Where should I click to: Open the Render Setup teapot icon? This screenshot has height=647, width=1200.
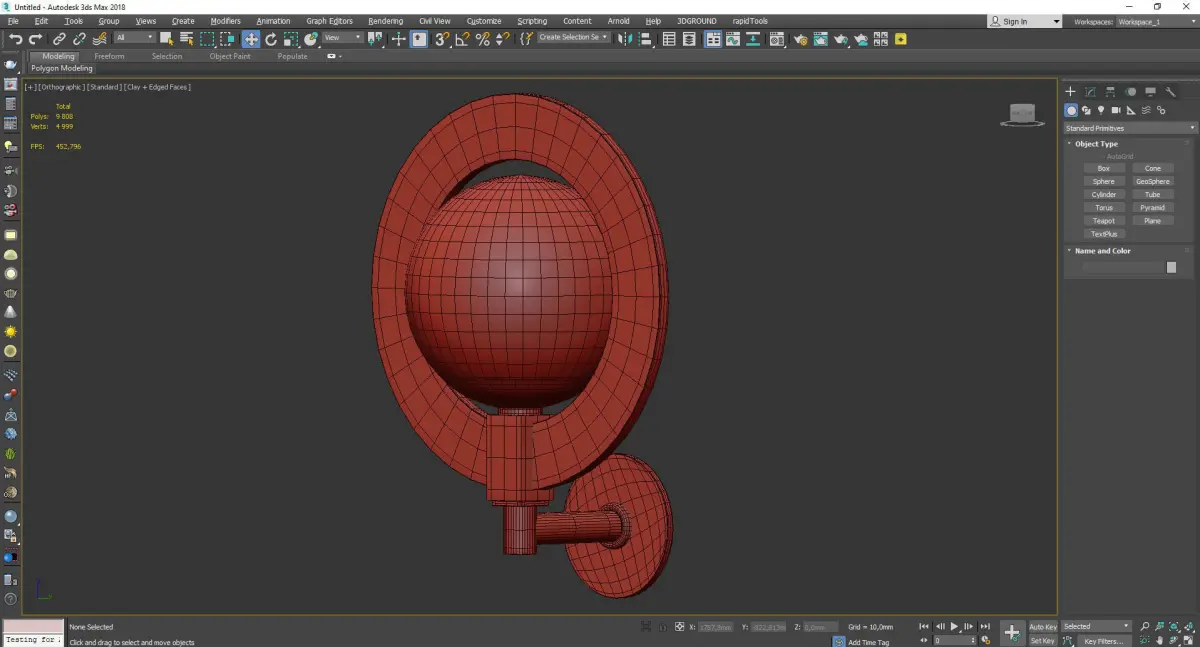801,39
